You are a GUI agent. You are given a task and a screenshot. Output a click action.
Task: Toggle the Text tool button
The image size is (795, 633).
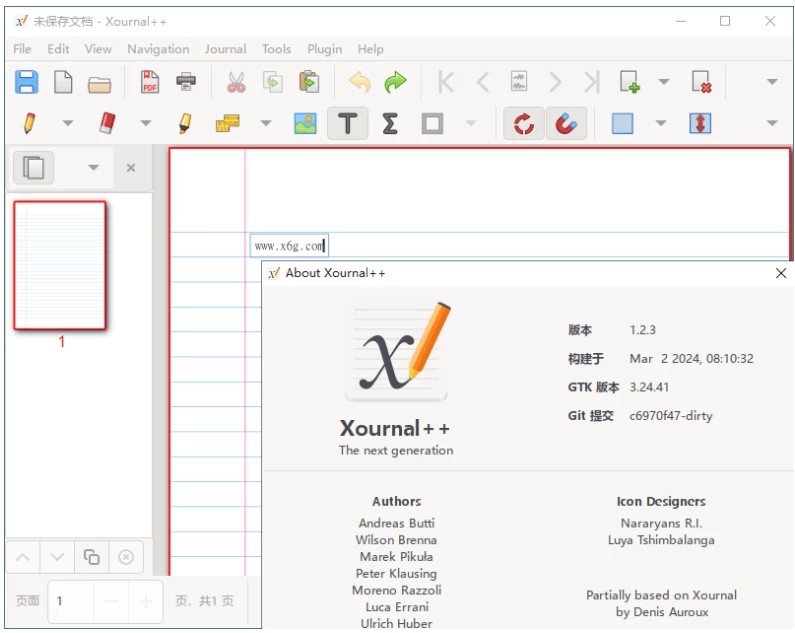point(347,123)
